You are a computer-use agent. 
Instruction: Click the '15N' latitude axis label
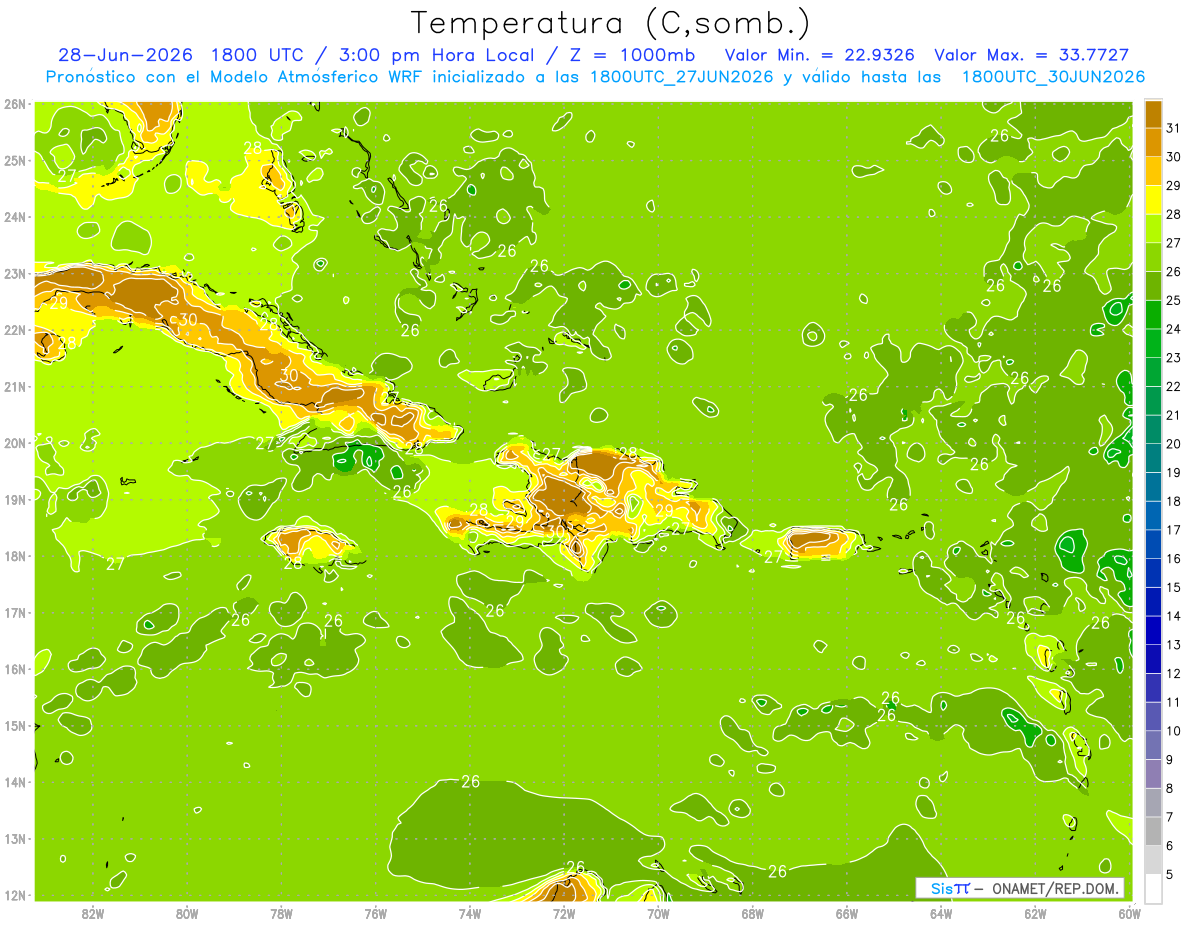tap(15, 725)
